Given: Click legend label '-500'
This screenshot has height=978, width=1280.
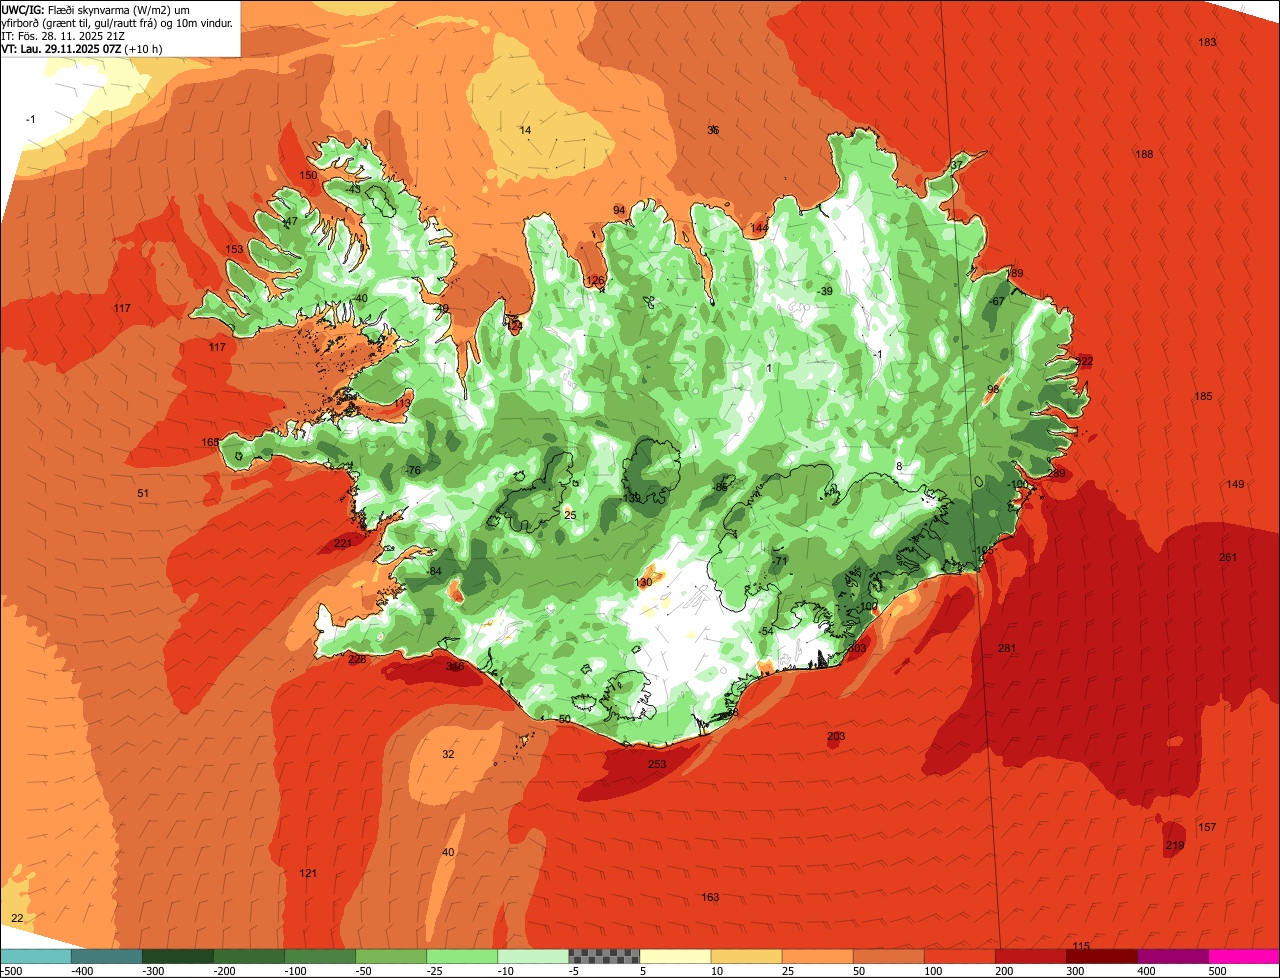Looking at the screenshot, I should click(11, 970).
